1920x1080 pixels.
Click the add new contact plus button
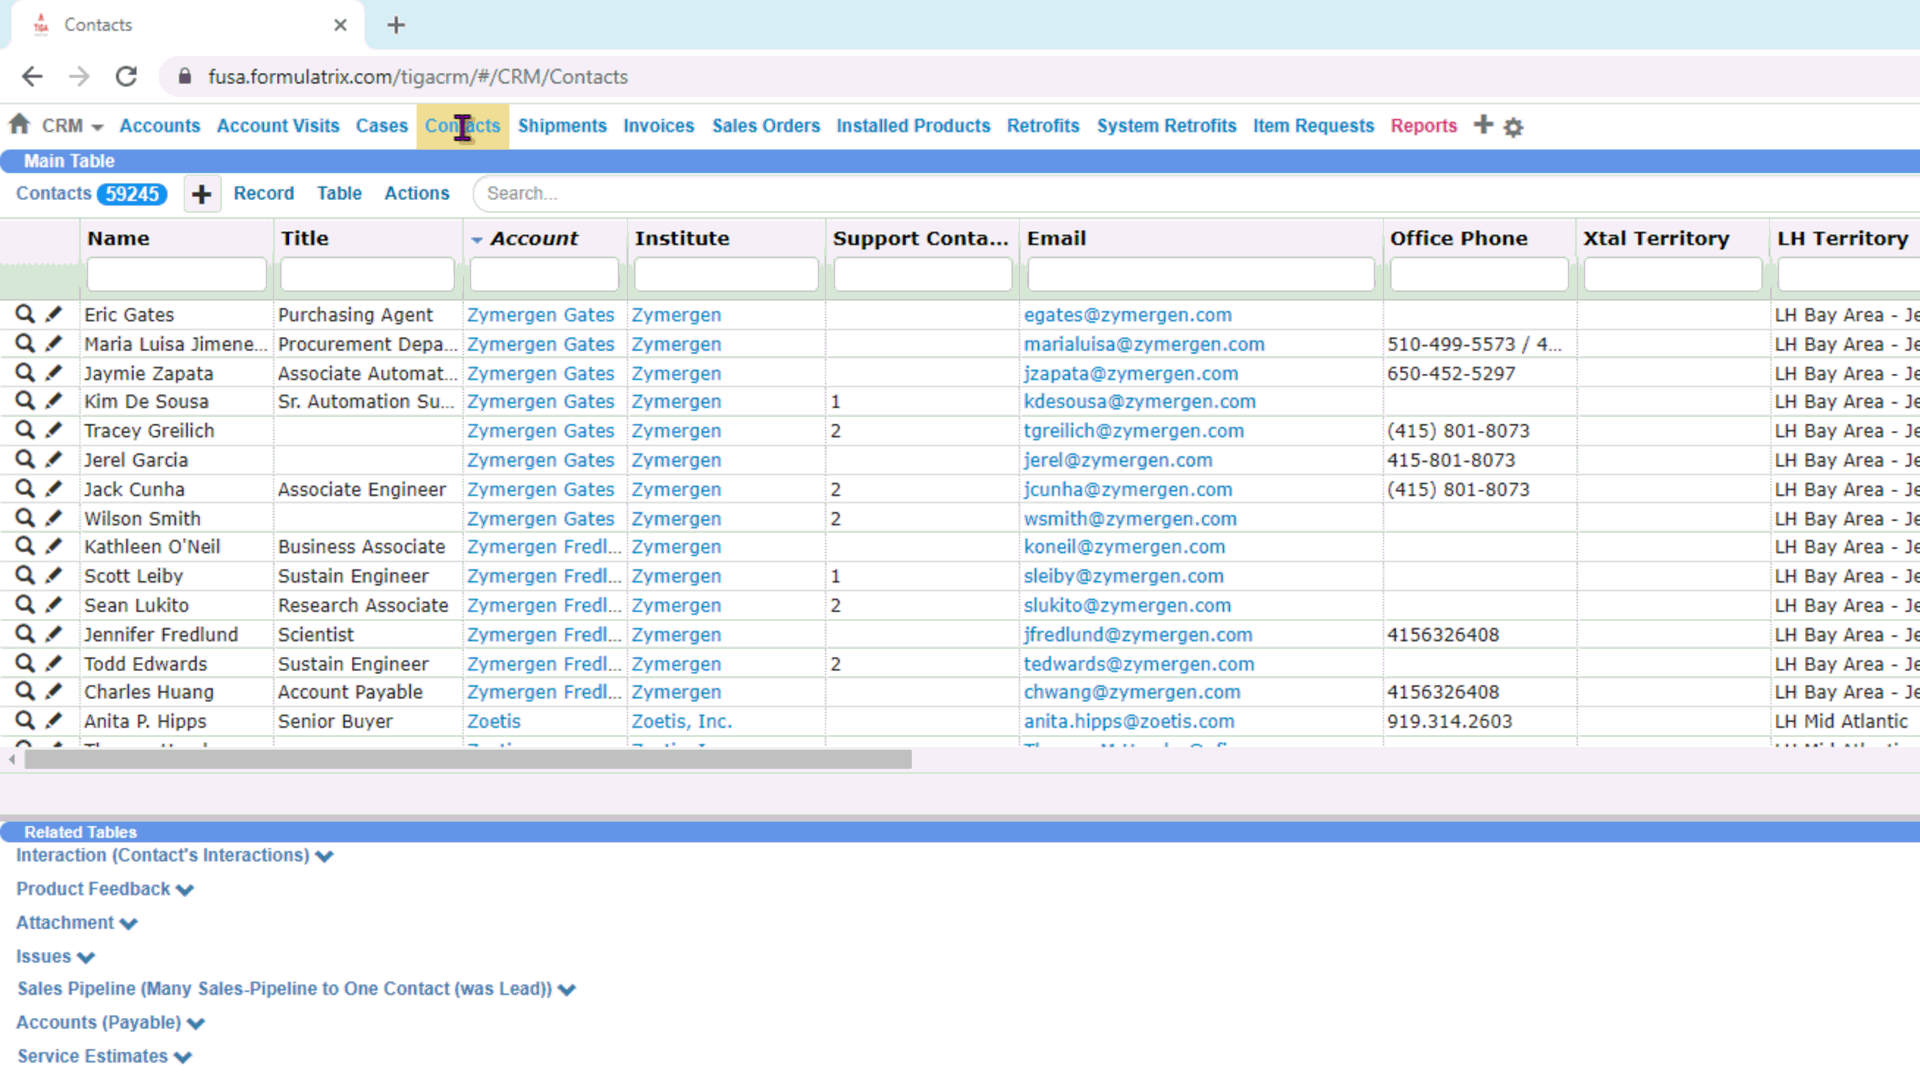[x=201, y=194]
